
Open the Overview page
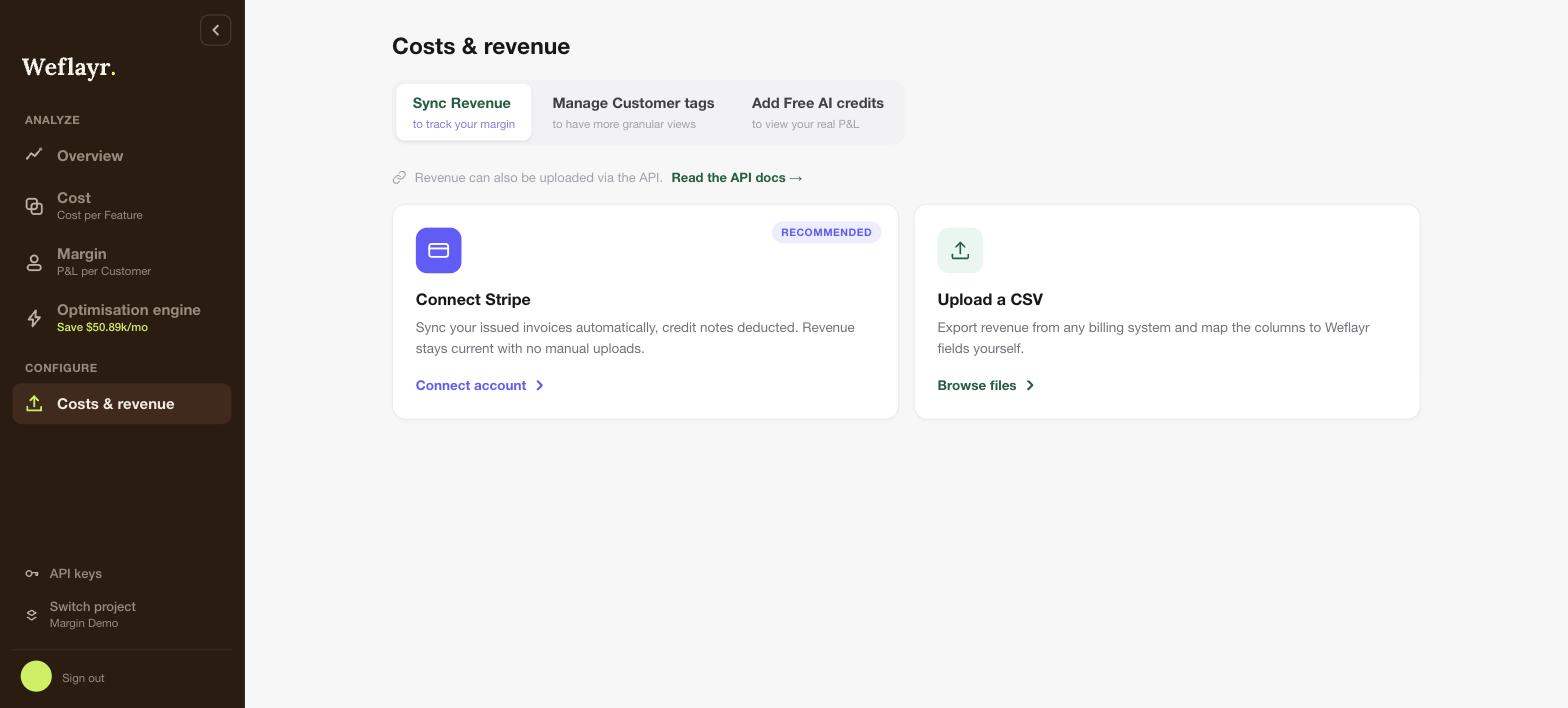point(121,155)
